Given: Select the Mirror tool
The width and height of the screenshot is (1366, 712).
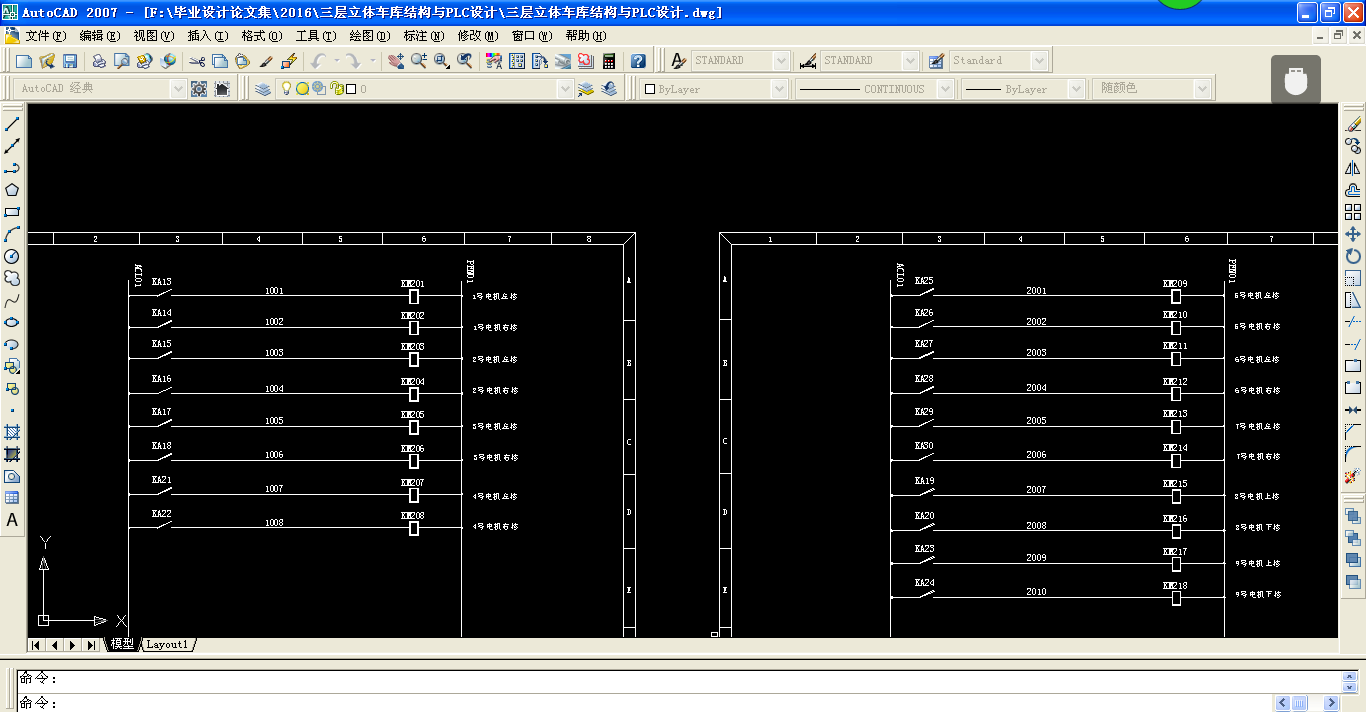Looking at the screenshot, I should coord(1353,168).
